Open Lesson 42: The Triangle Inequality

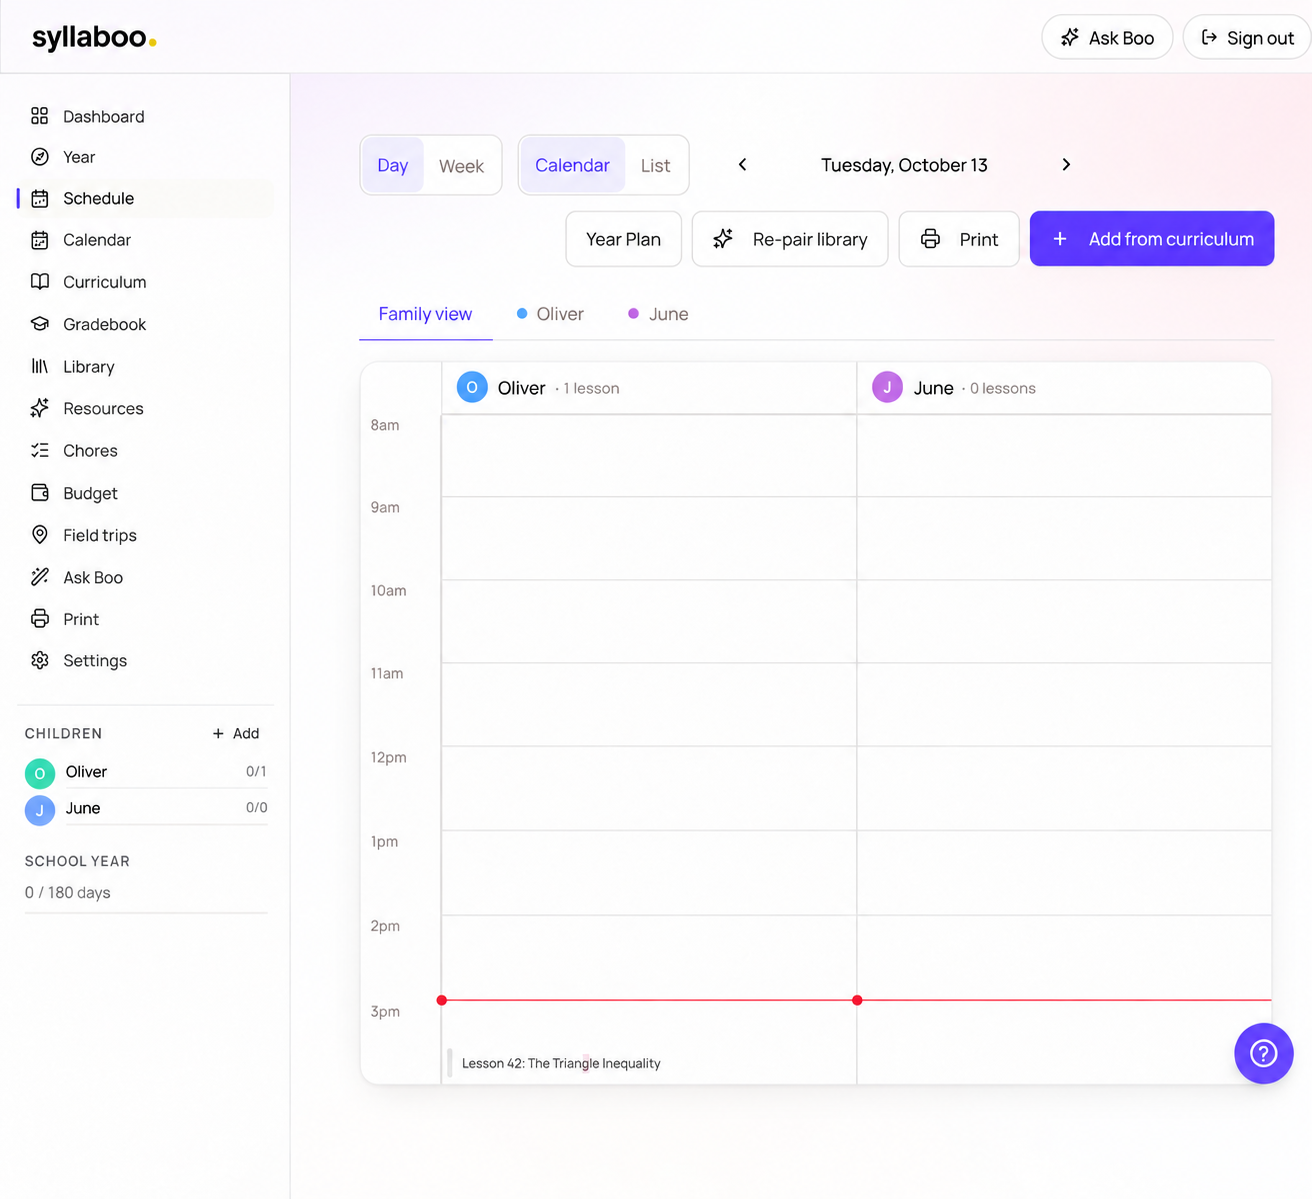561,1063
